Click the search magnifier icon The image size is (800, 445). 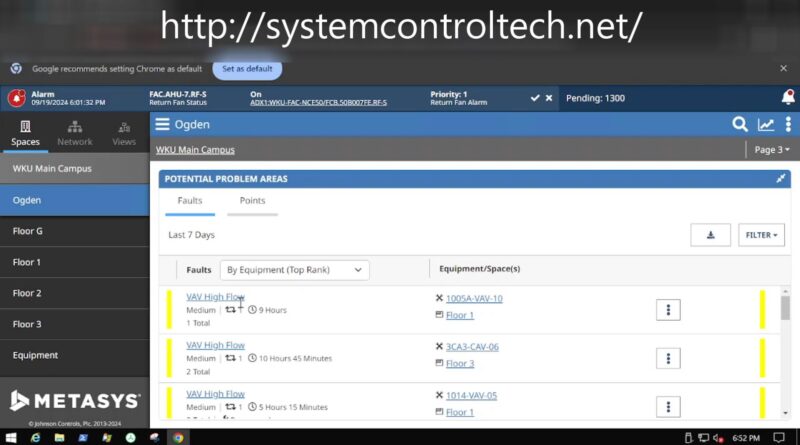pyautogui.click(x=739, y=125)
